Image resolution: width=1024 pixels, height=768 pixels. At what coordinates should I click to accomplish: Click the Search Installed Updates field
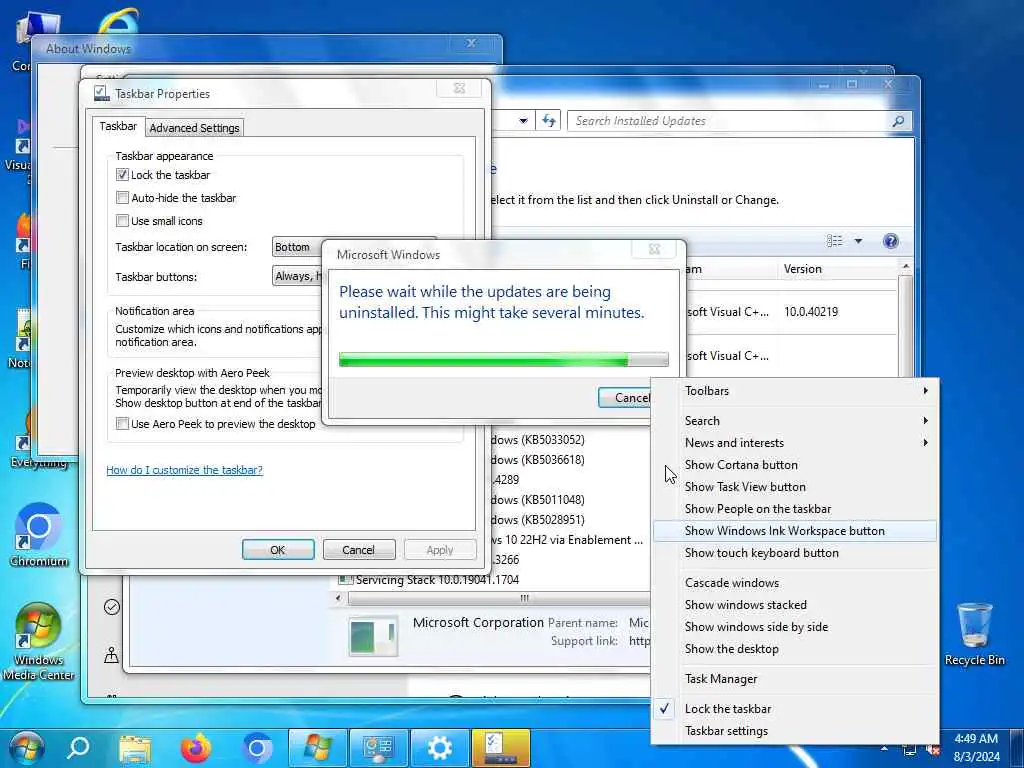tap(729, 121)
